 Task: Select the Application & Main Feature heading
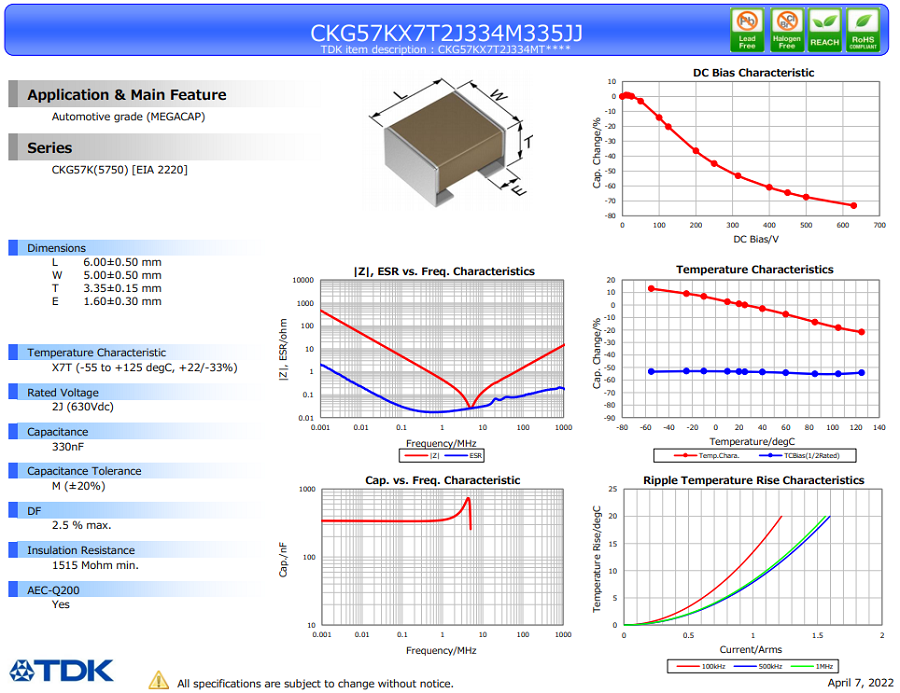pyautogui.click(x=127, y=95)
